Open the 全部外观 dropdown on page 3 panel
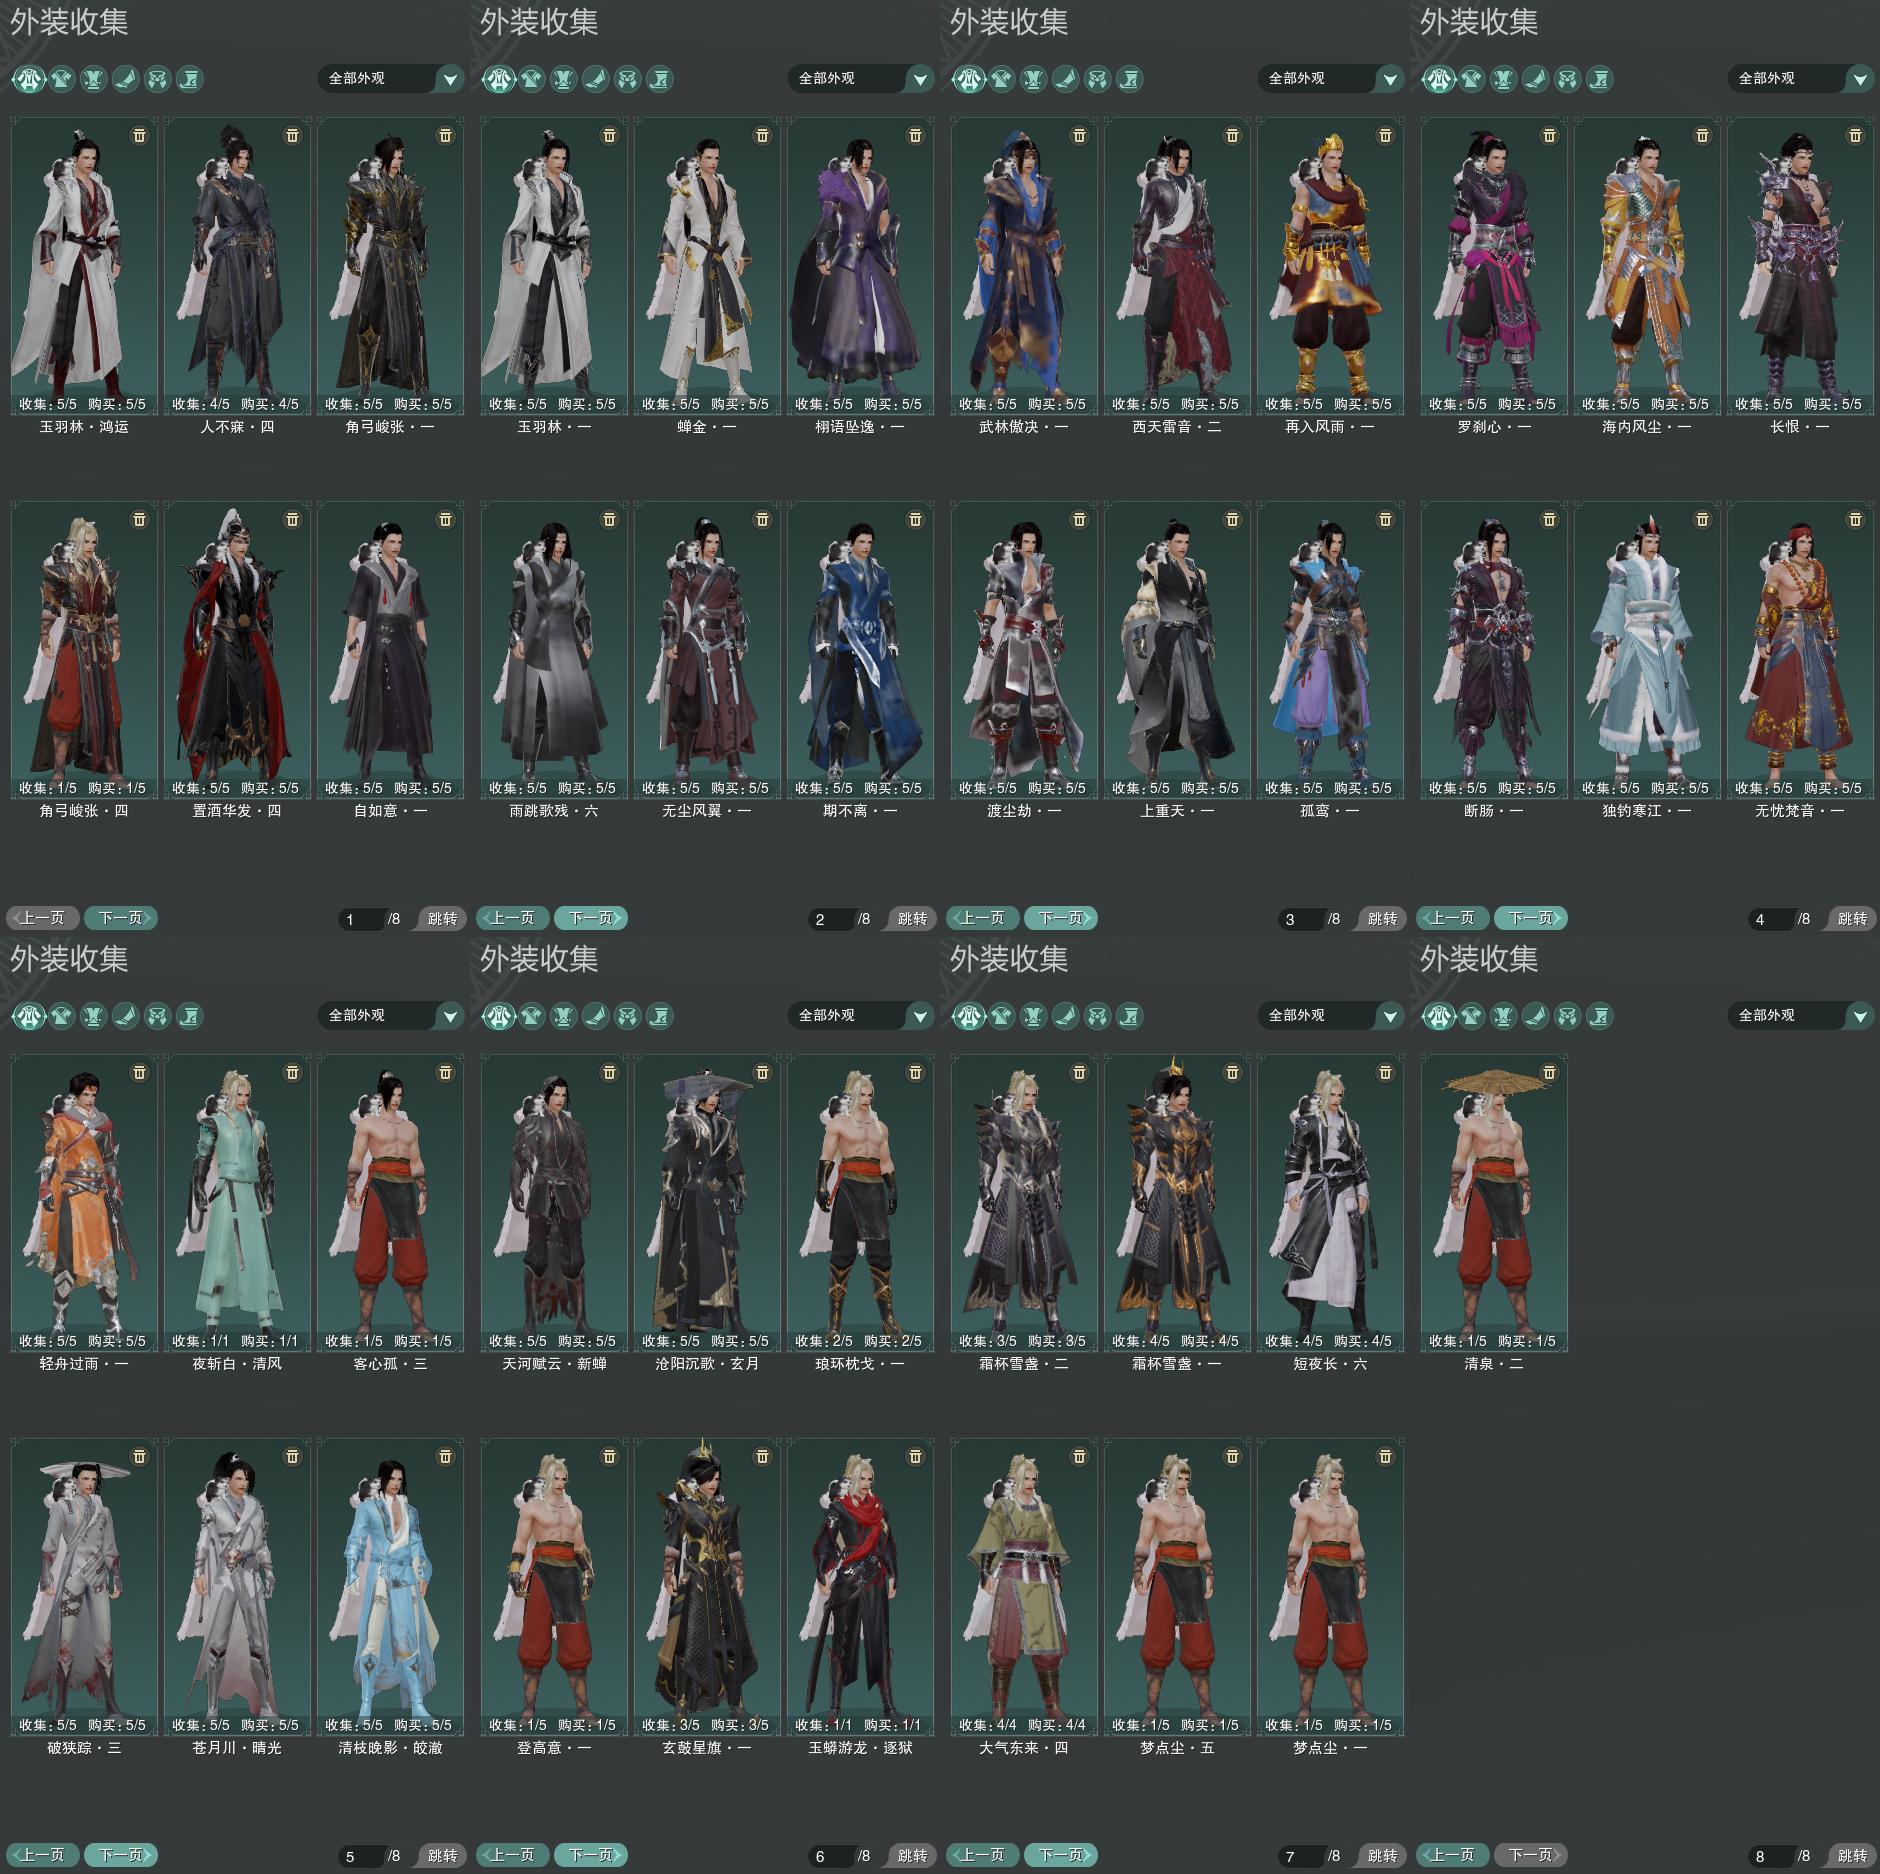The image size is (1880, 1874). pos(1331,78)
